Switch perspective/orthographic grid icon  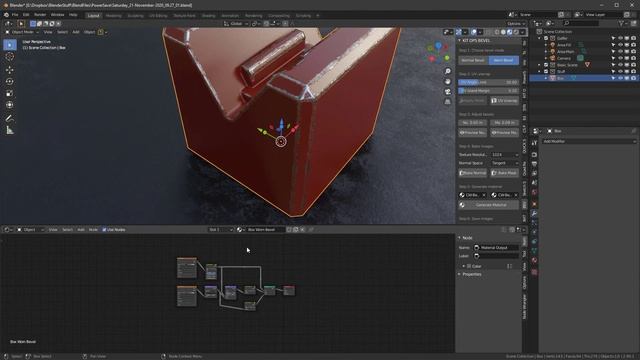(448, 102)
